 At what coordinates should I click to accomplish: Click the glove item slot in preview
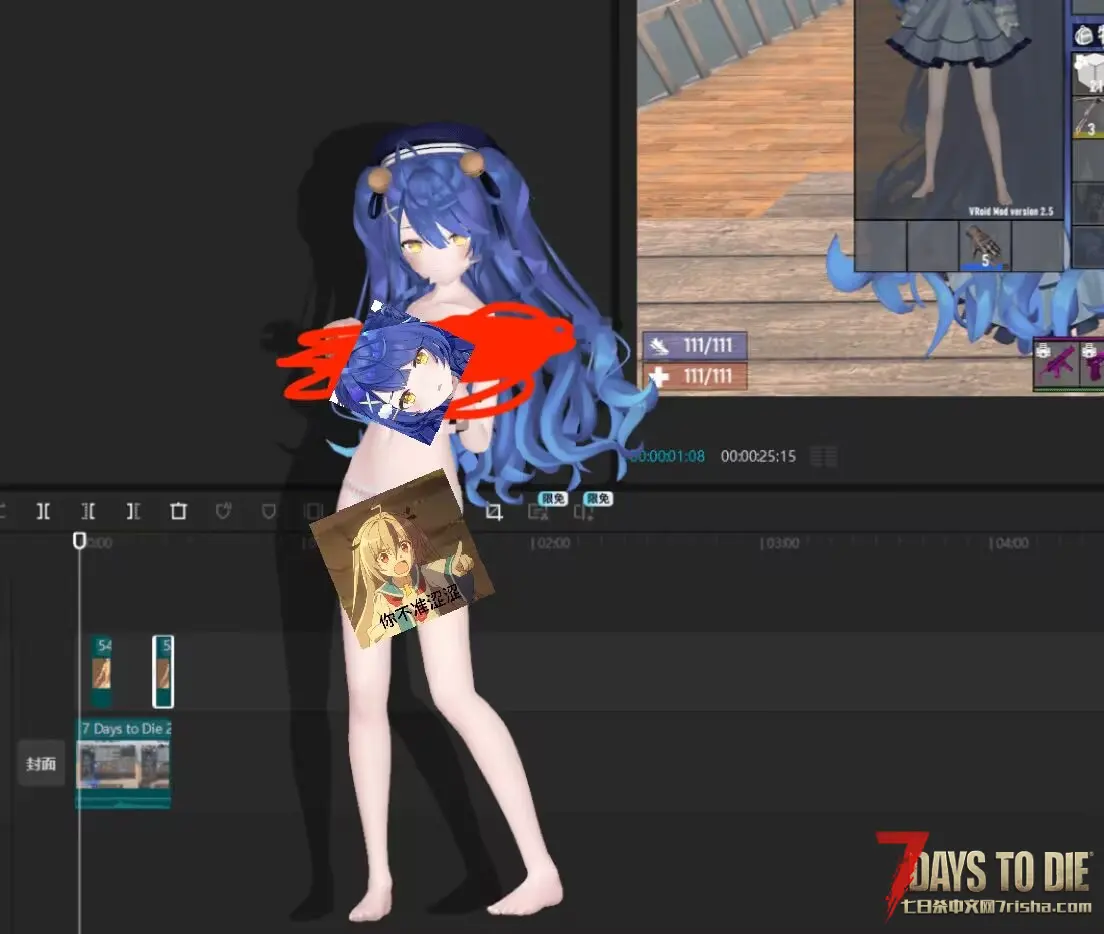pyautogui.click(x=984, y=246)
